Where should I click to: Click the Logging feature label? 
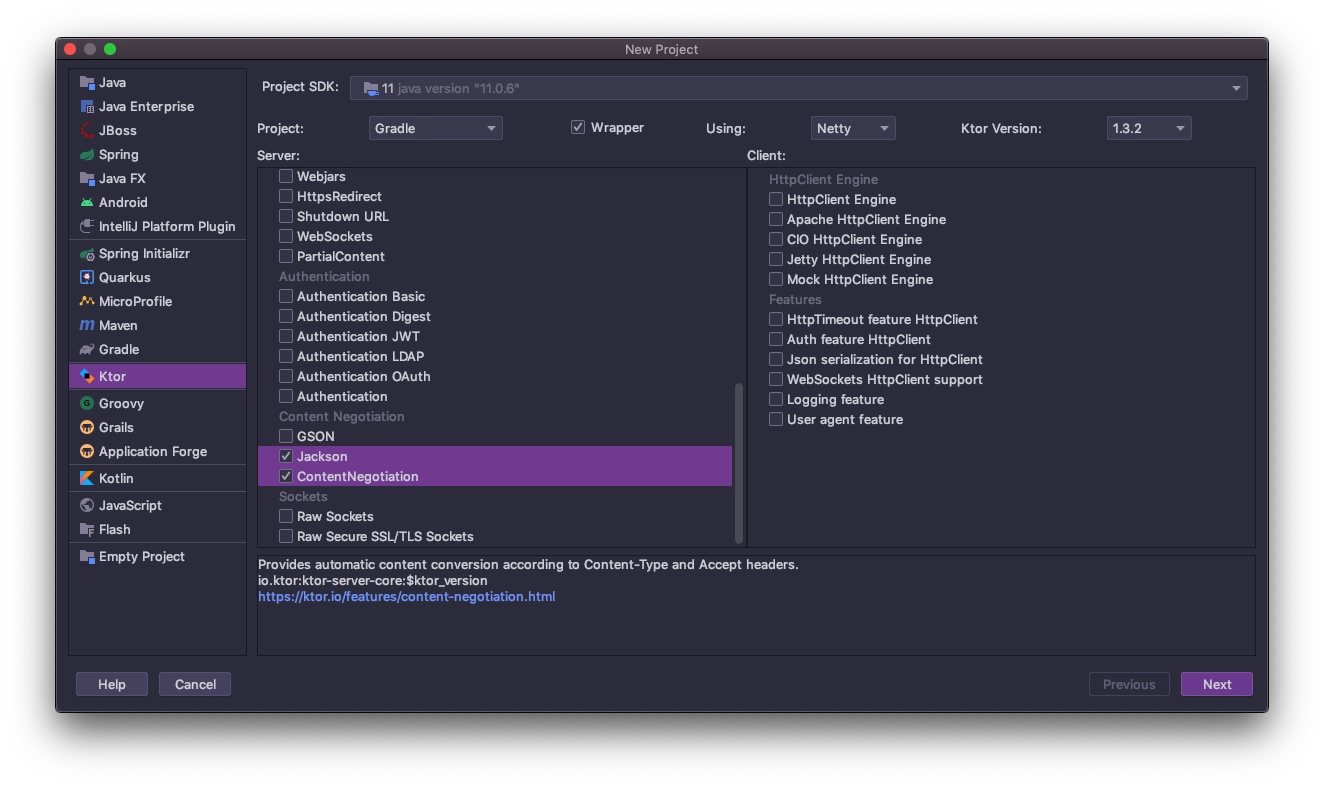[x=835, y=400]
